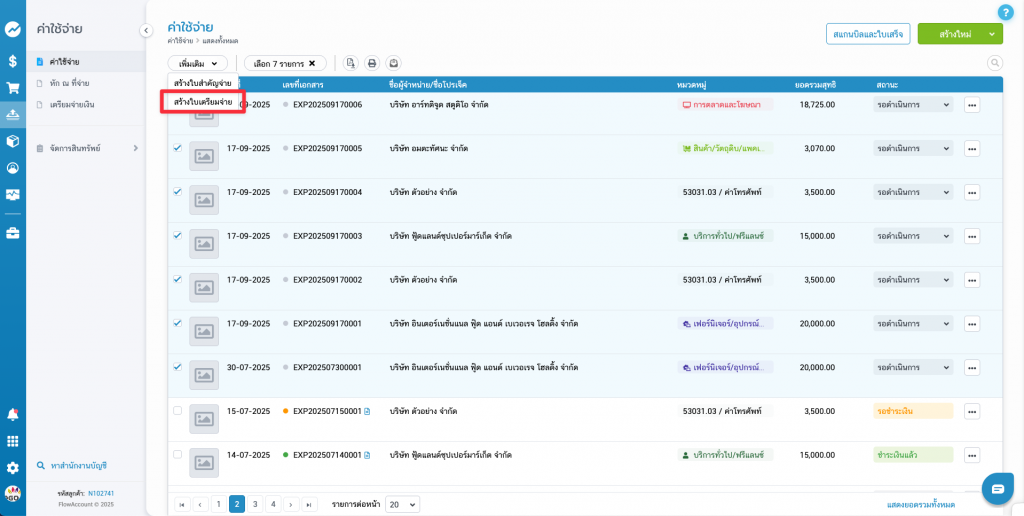The image size is (1024, 516).
Task: Click the image thumbnail for EXP202509170004
Action: [x=204, y=200]
